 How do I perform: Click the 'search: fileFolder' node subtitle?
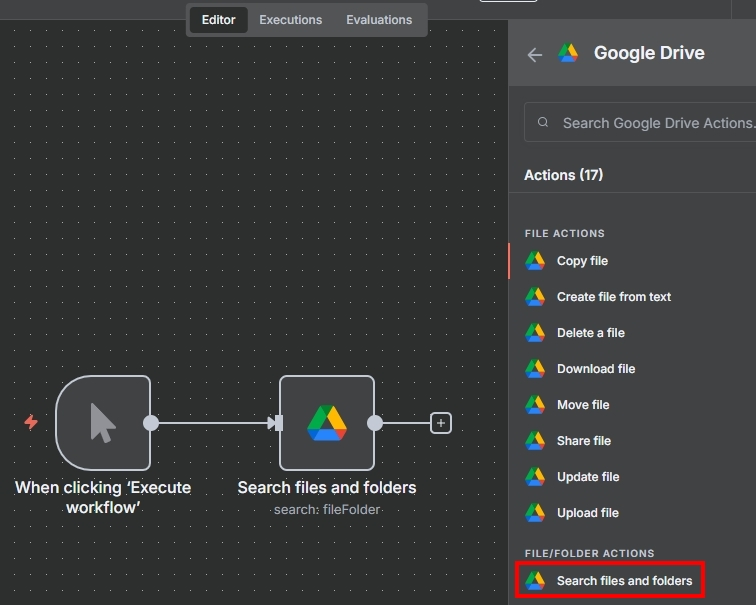[327, 510]
